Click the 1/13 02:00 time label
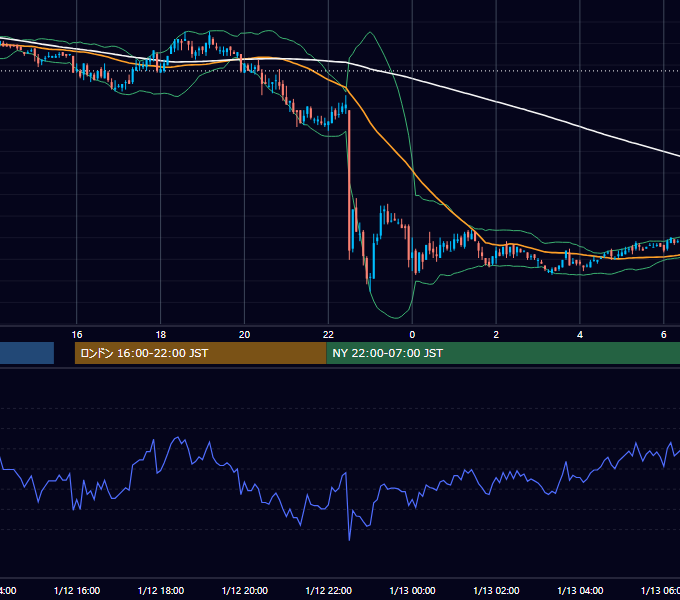The width and height of the screenshot is (680, 600). tap(497, 590)
